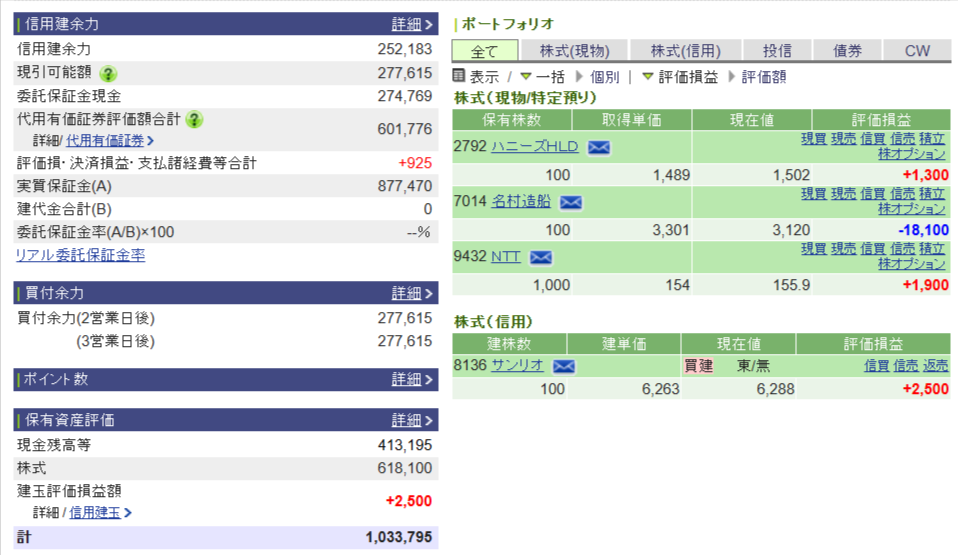Click the 252,183 信用建余力 value
The width and height of the screenshot is (958, 555).
pos(404,49)
